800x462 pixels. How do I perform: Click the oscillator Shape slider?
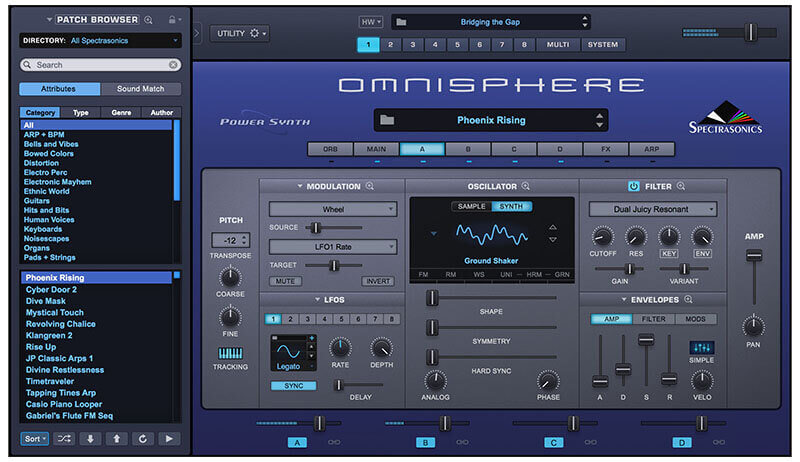point(491,298)
